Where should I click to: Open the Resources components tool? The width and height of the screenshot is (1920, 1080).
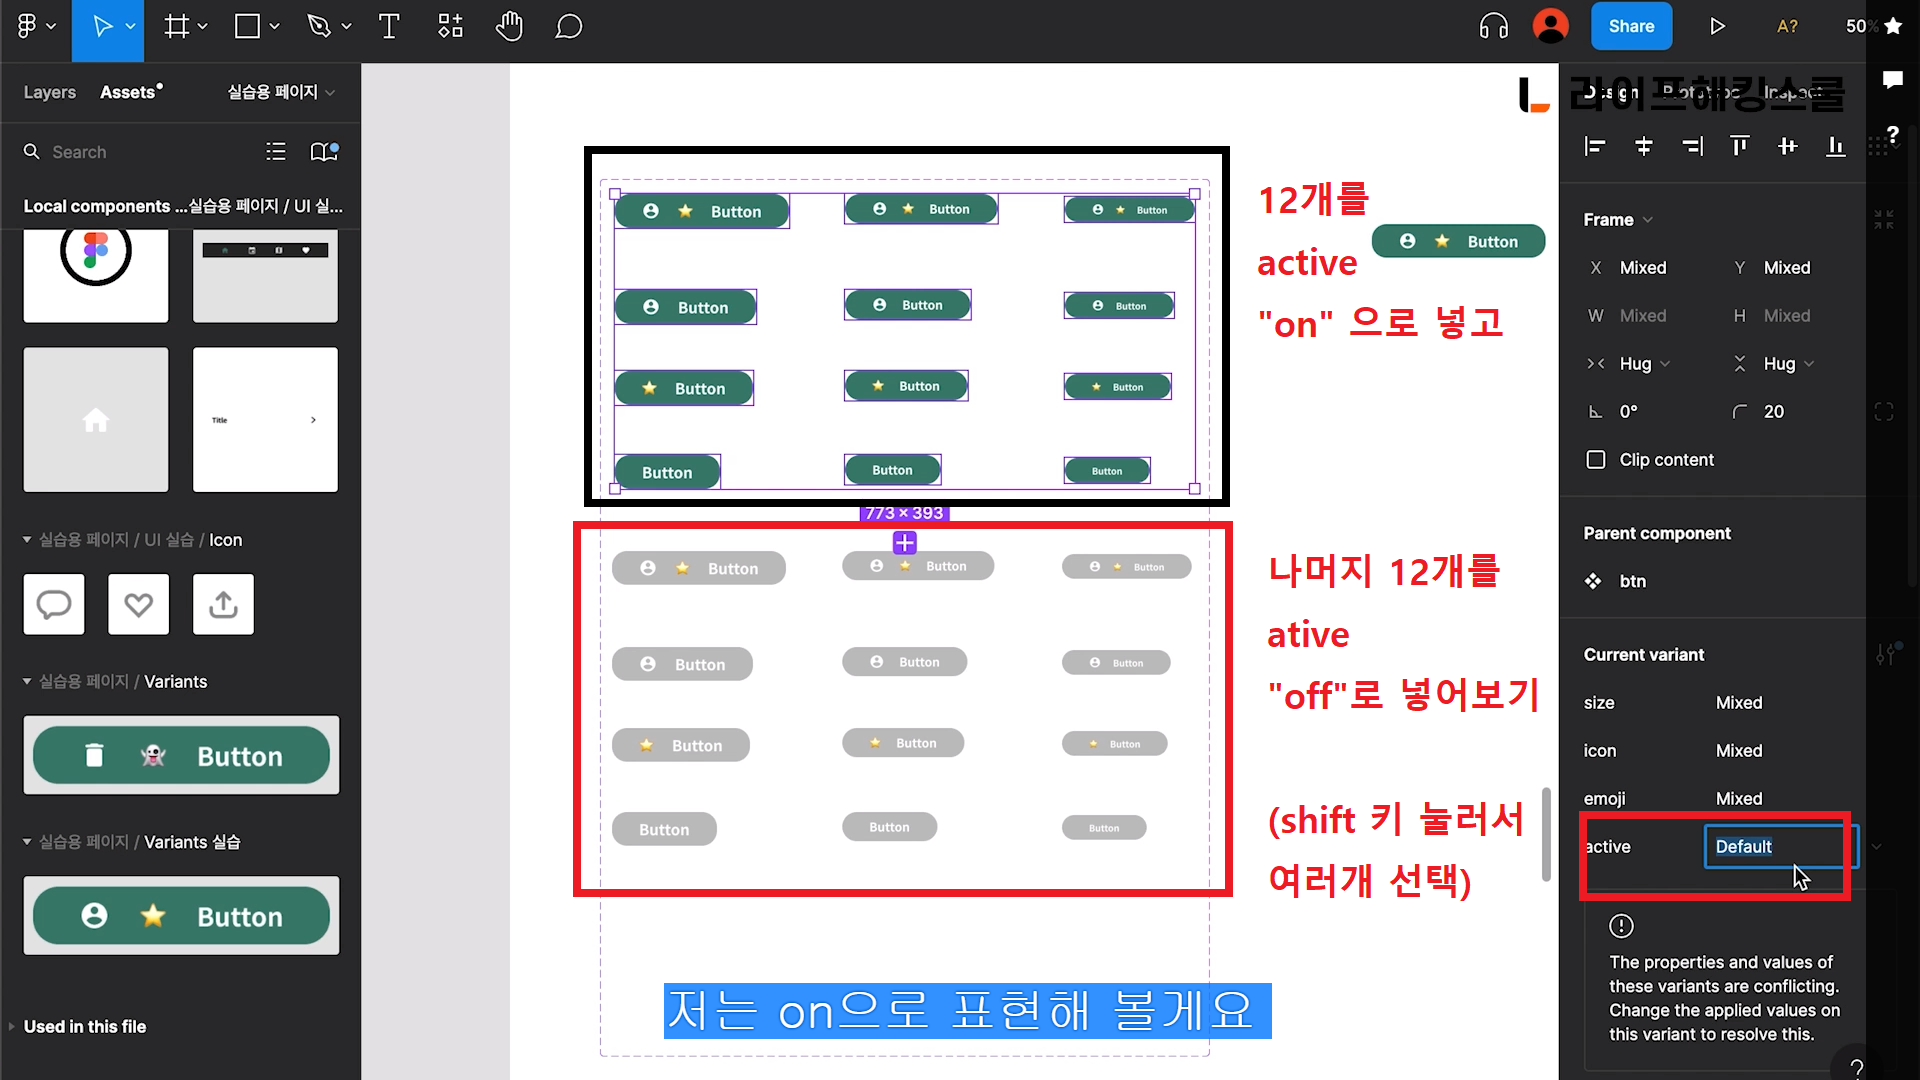(450, 27)
